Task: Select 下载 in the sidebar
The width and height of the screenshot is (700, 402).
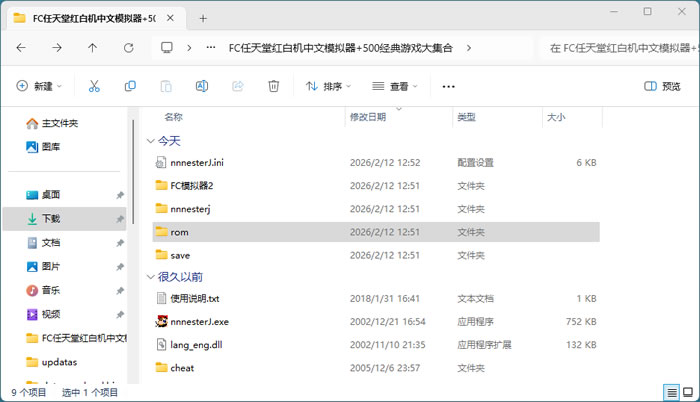Action: pyautogui.click(x=51, y=219)
